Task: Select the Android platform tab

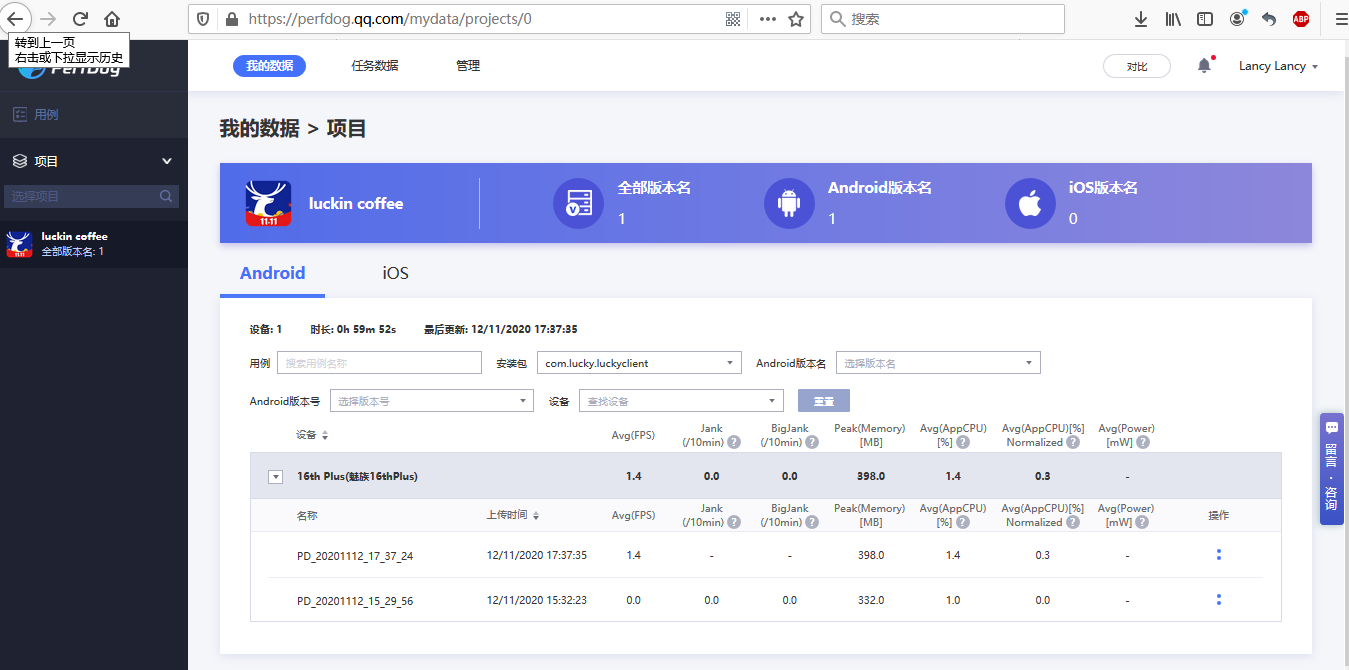Action: [273, 273]
